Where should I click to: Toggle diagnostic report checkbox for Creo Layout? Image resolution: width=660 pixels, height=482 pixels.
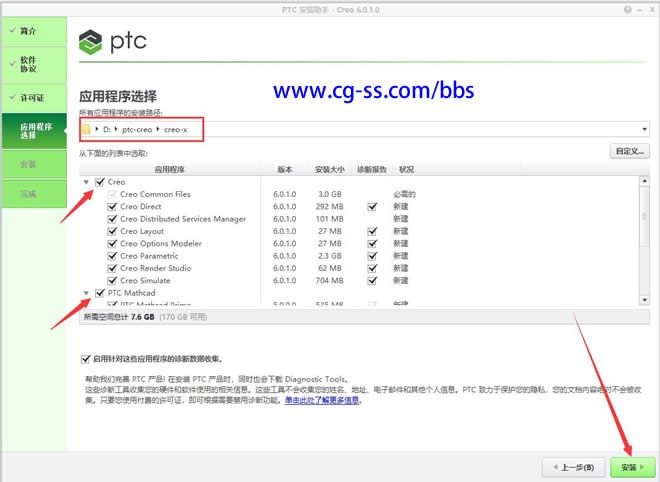point(372,231)
